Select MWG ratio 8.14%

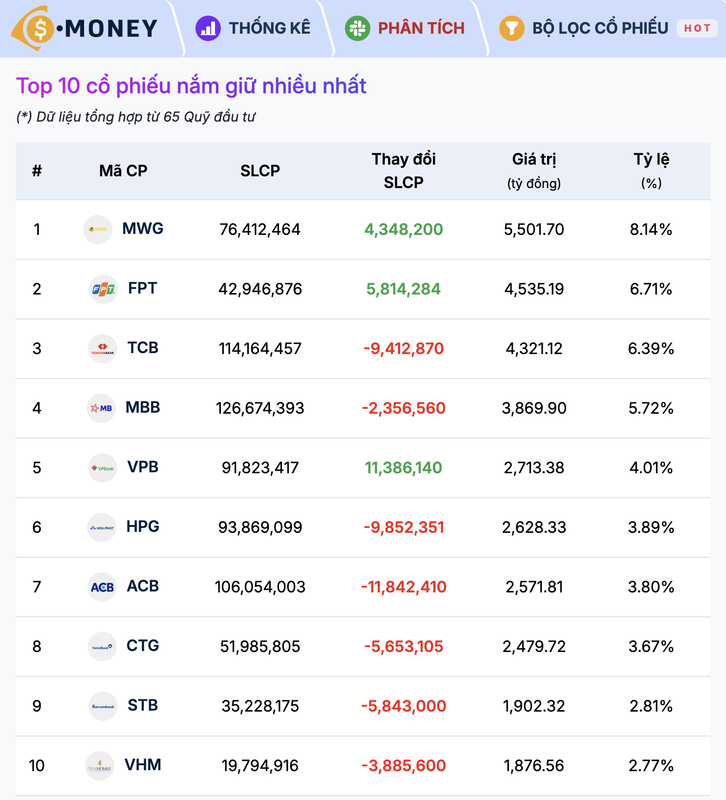tap(652, 230)
